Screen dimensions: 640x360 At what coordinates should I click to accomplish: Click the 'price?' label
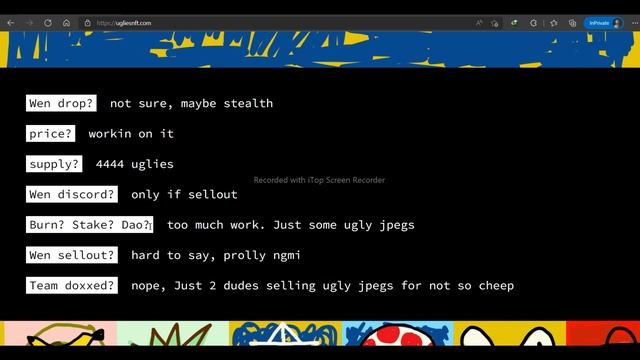pos(51,133)
